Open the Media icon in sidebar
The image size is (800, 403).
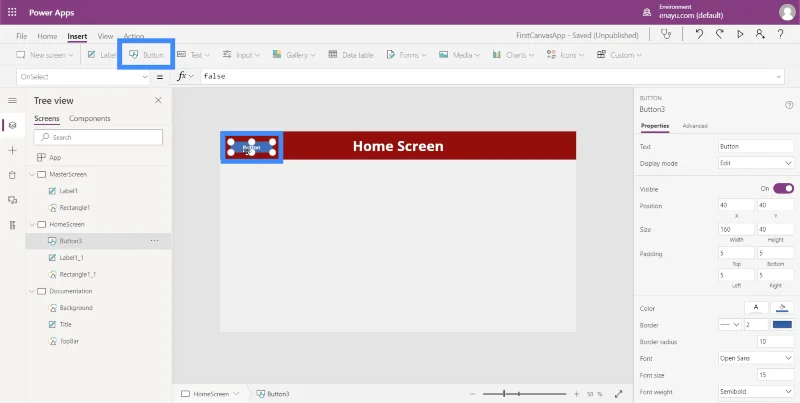12,200
